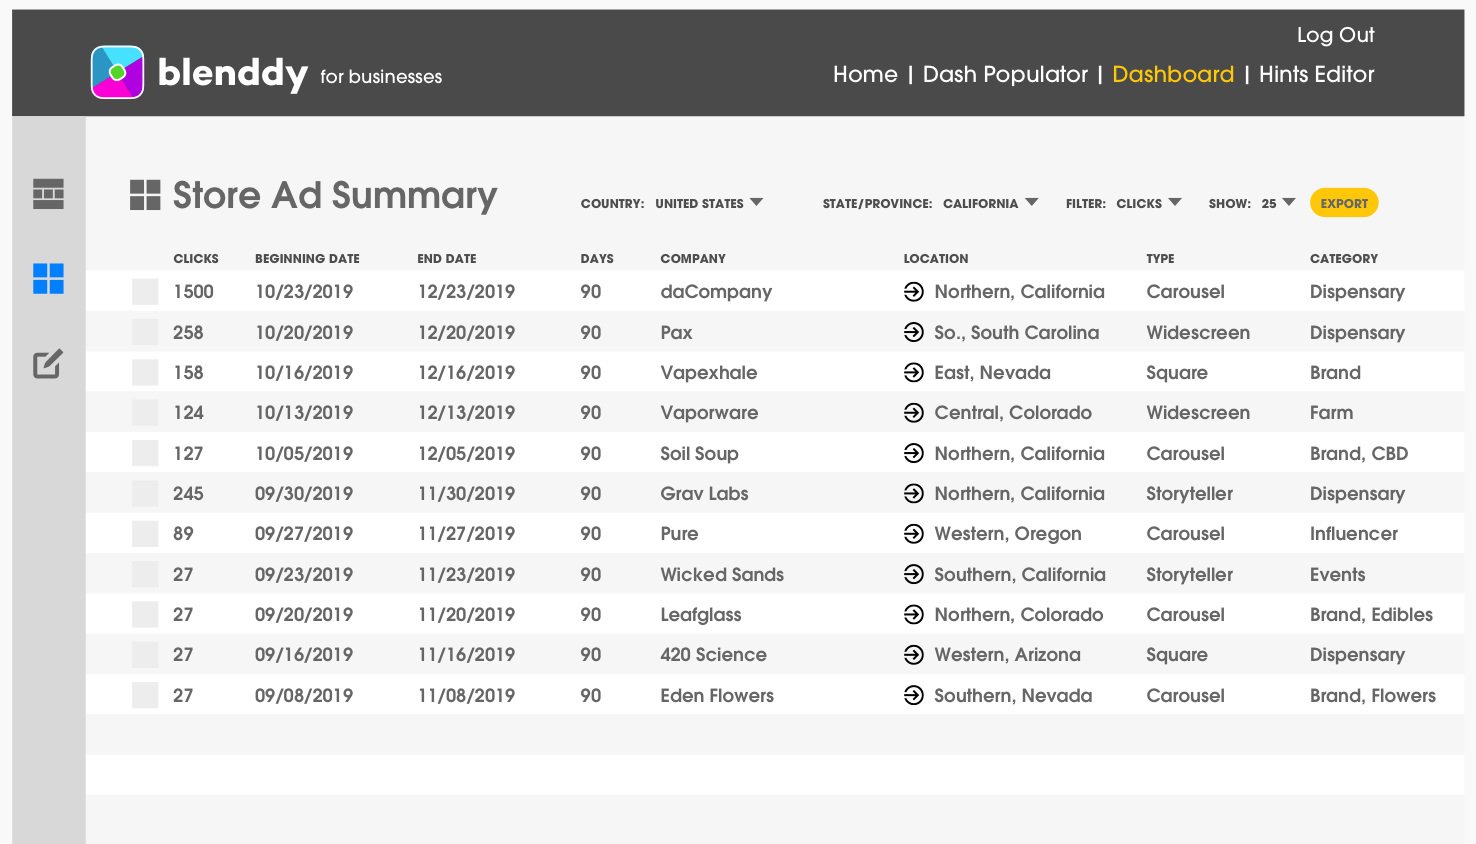
Task: Check the box for Eden Flowers row
Action: tap(145, 695)
